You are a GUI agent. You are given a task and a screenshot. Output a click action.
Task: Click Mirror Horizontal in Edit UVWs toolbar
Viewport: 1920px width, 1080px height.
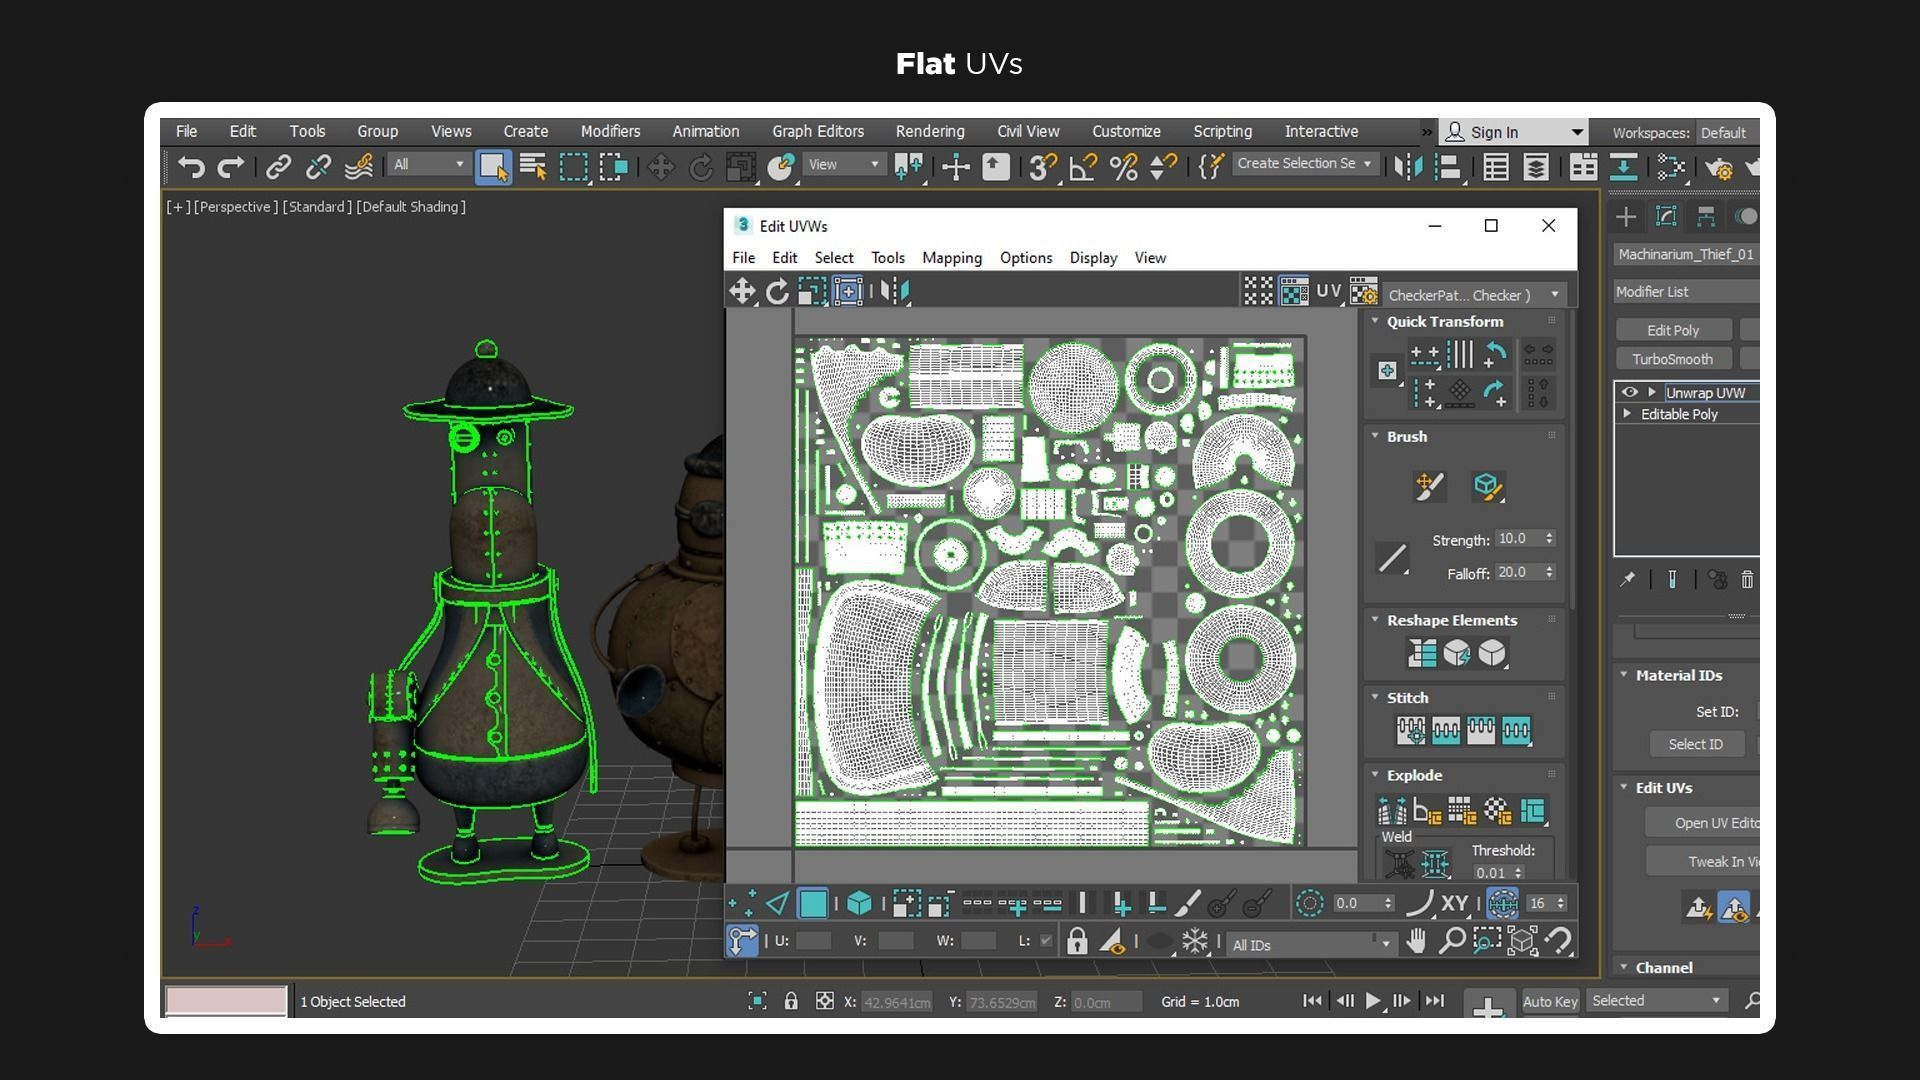click(x=895, y=291)
